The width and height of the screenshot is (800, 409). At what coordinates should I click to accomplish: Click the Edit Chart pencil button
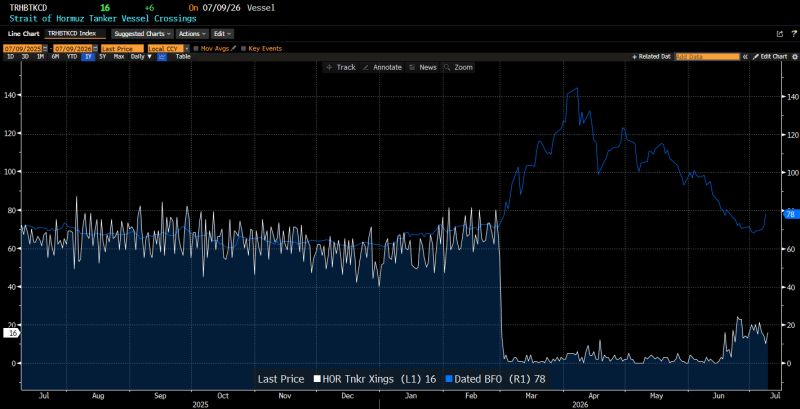point(770,57)
